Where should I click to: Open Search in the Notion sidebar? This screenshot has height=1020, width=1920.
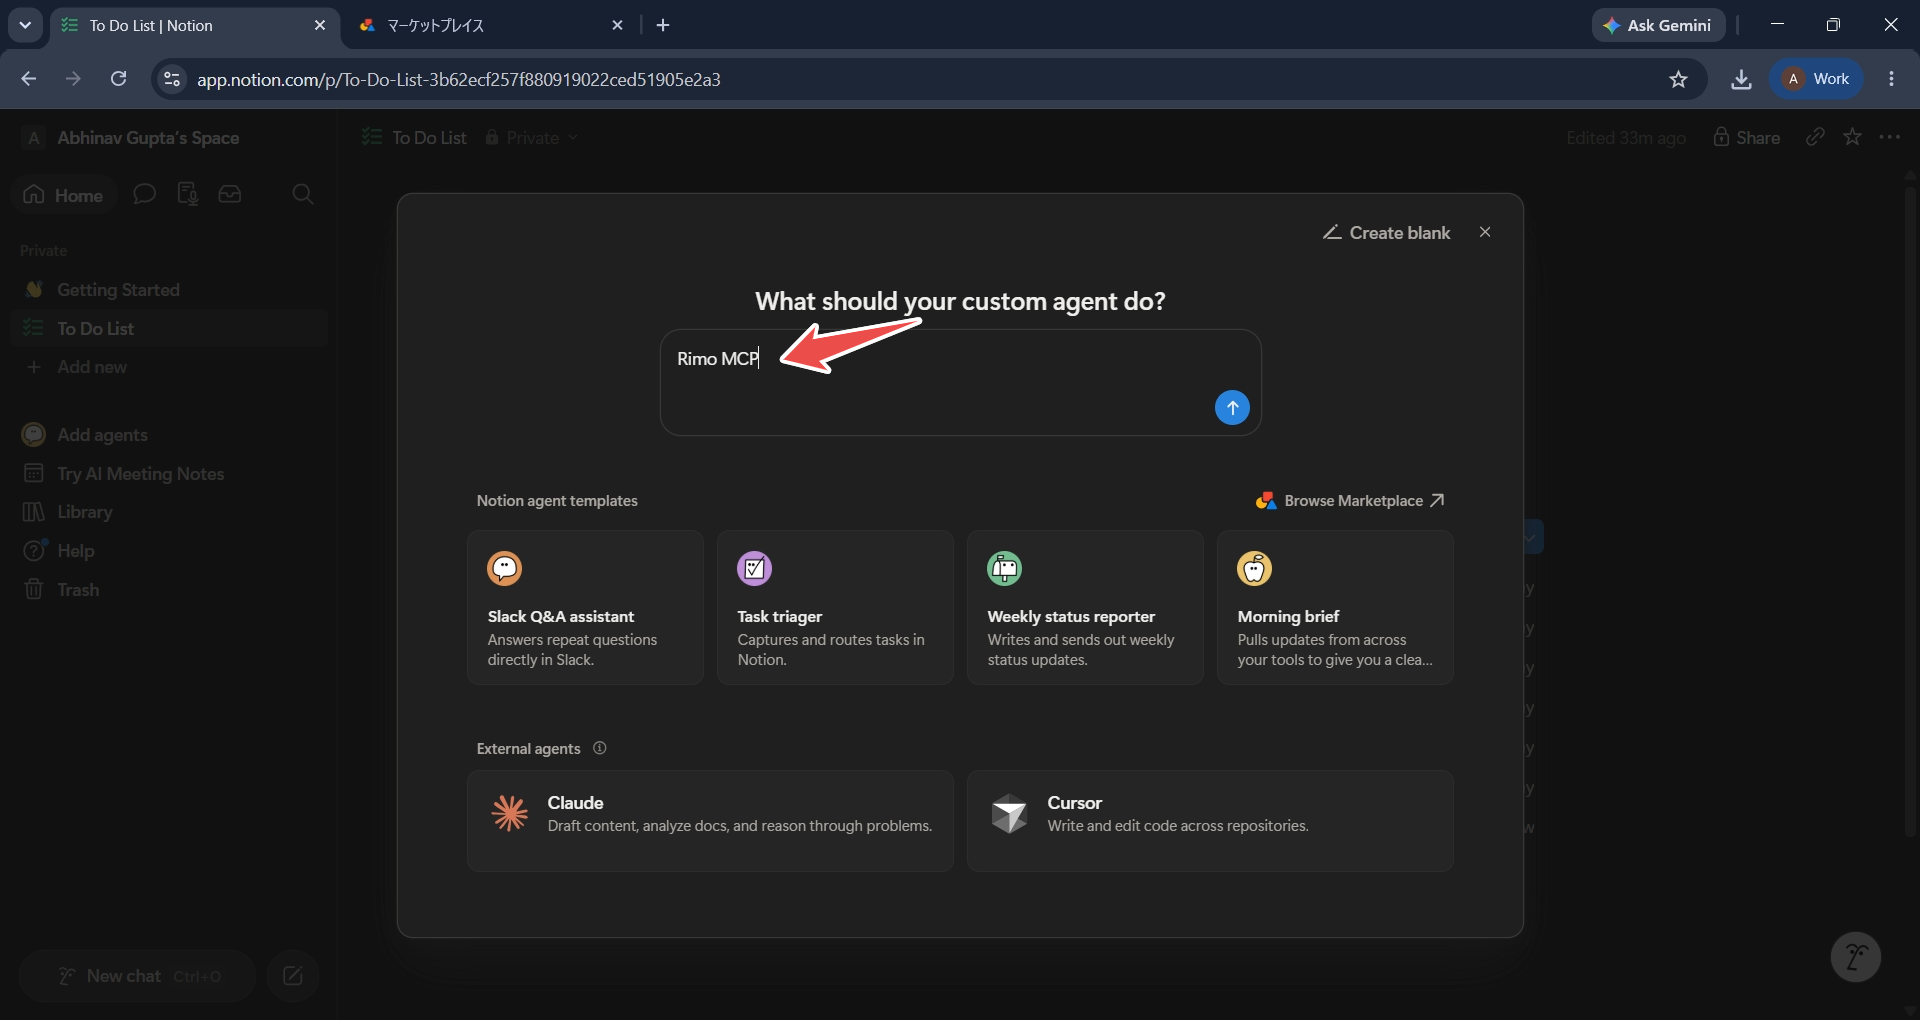(x=303, y=194)
